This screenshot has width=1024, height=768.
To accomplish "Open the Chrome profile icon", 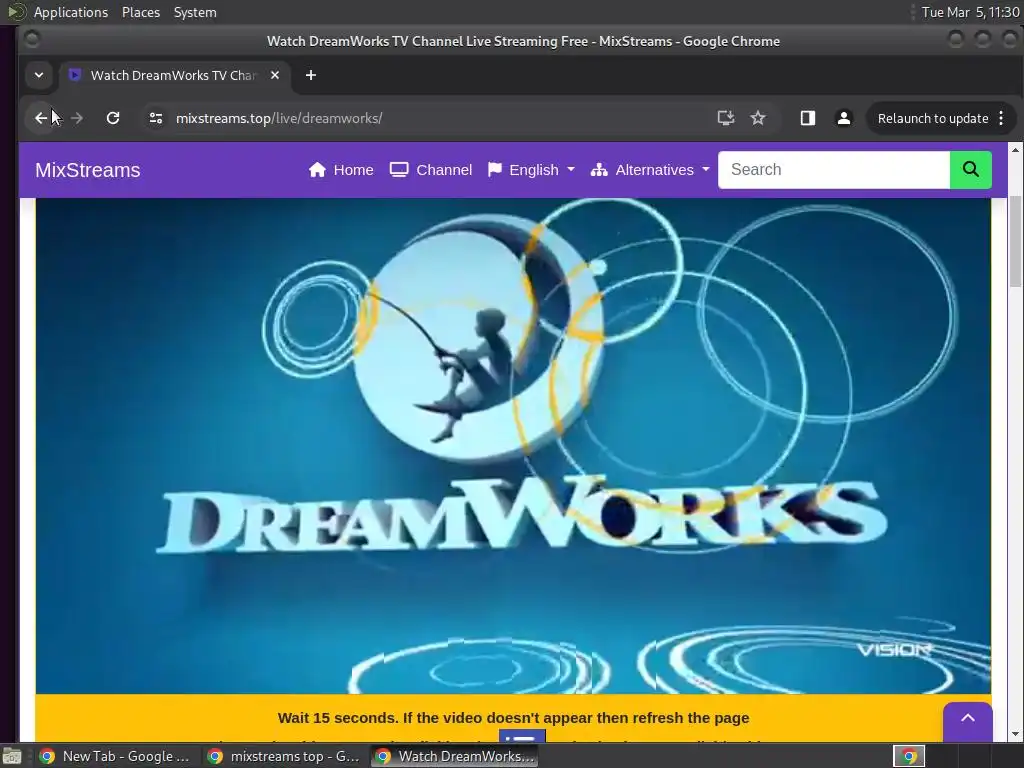I will click(x=844, y=118).
